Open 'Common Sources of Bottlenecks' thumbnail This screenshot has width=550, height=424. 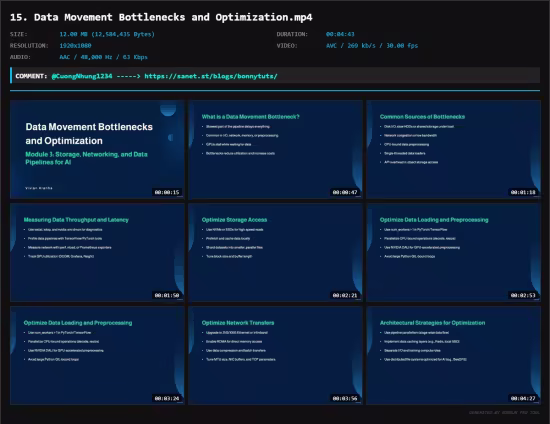[x=454, y=149]
